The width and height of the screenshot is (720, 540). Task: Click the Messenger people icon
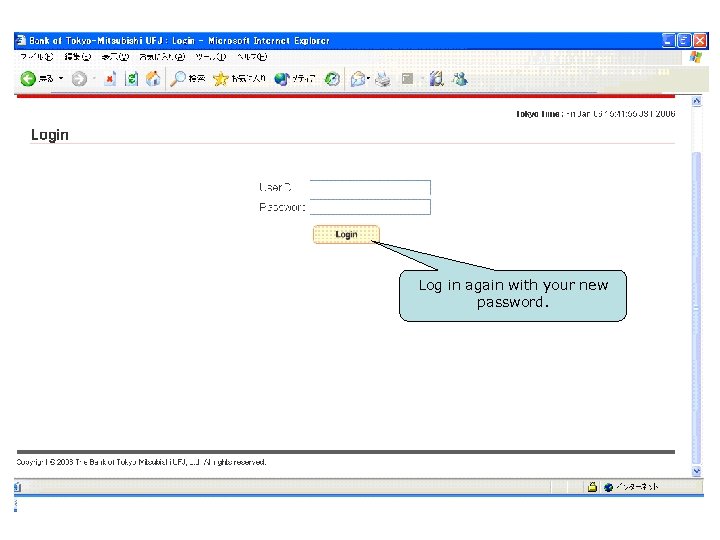click(460, 79)
